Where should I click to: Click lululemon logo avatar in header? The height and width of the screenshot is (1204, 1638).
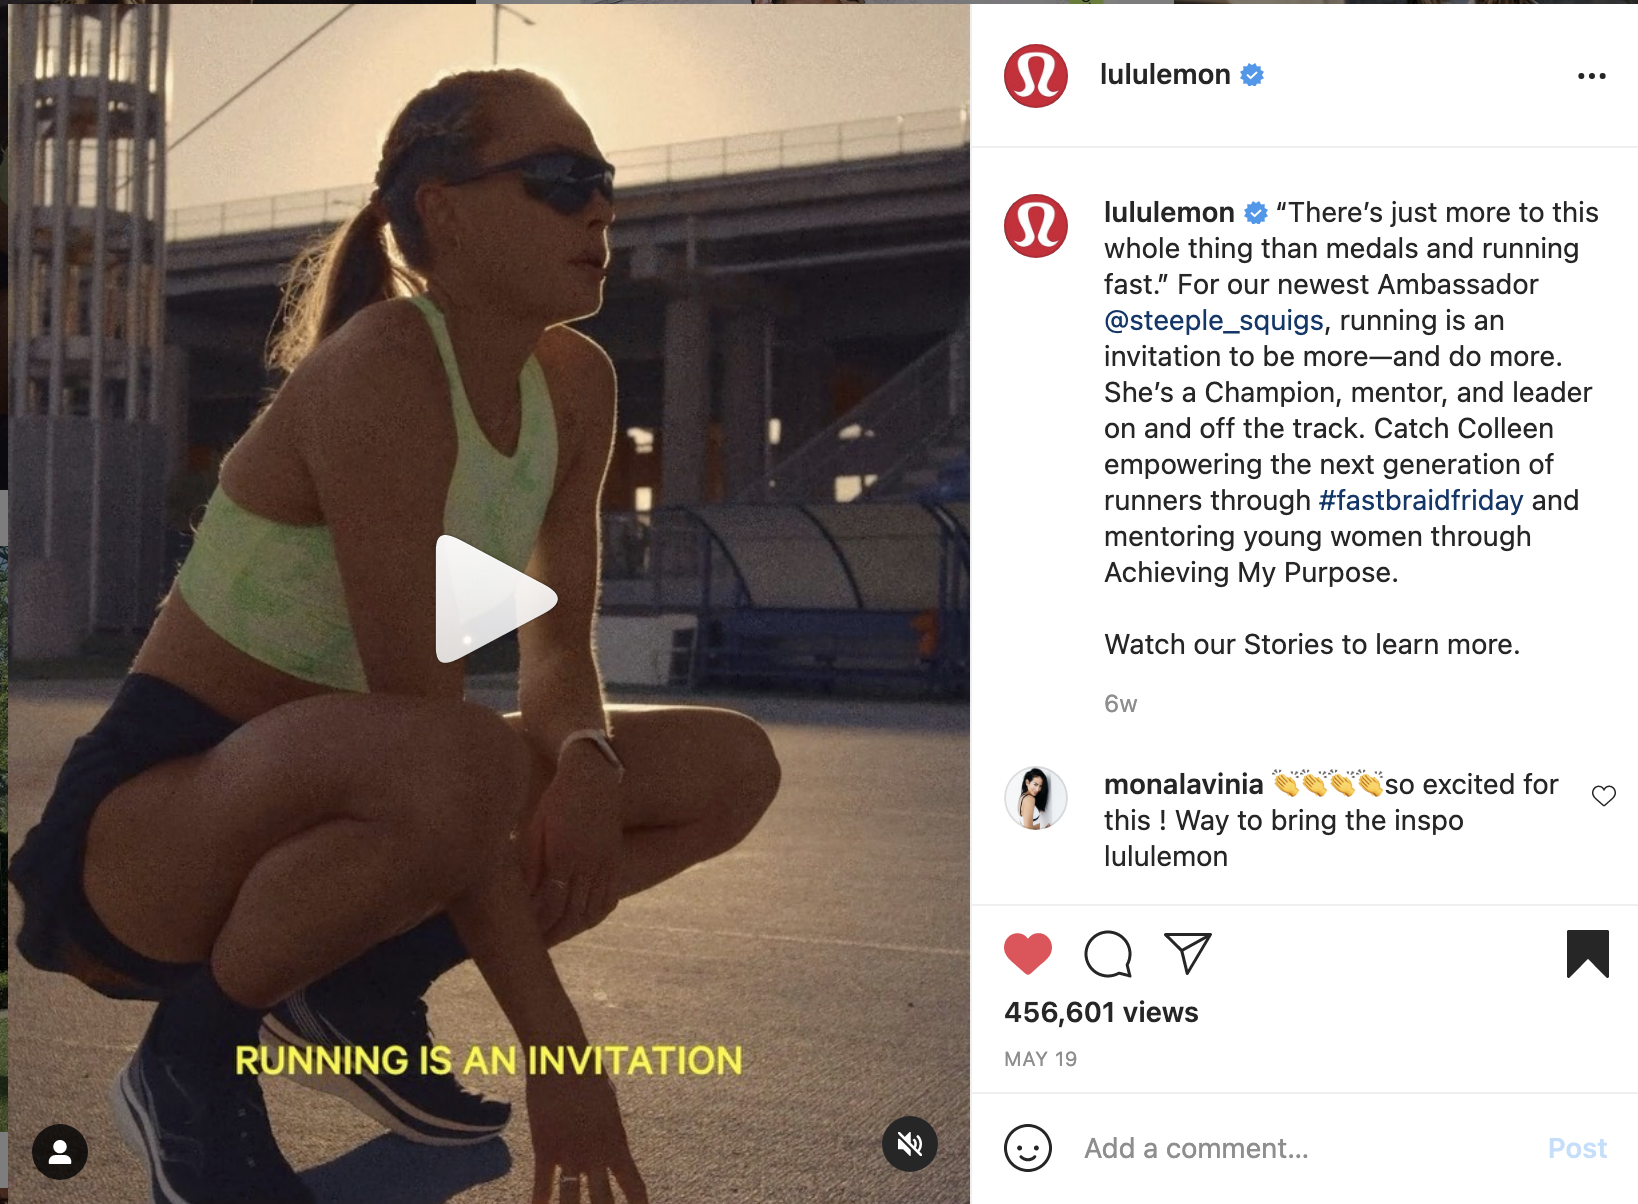[x=1036, y=76]
